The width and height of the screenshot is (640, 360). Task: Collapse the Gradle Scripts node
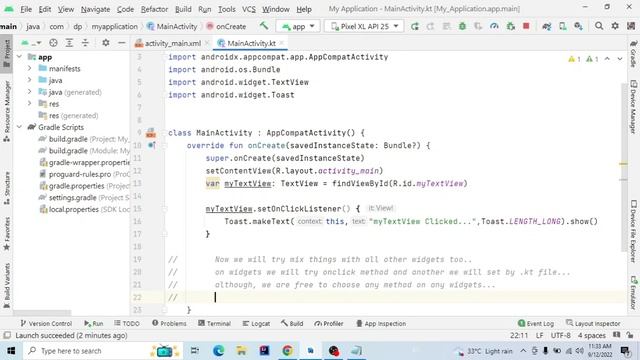point(20,127)
